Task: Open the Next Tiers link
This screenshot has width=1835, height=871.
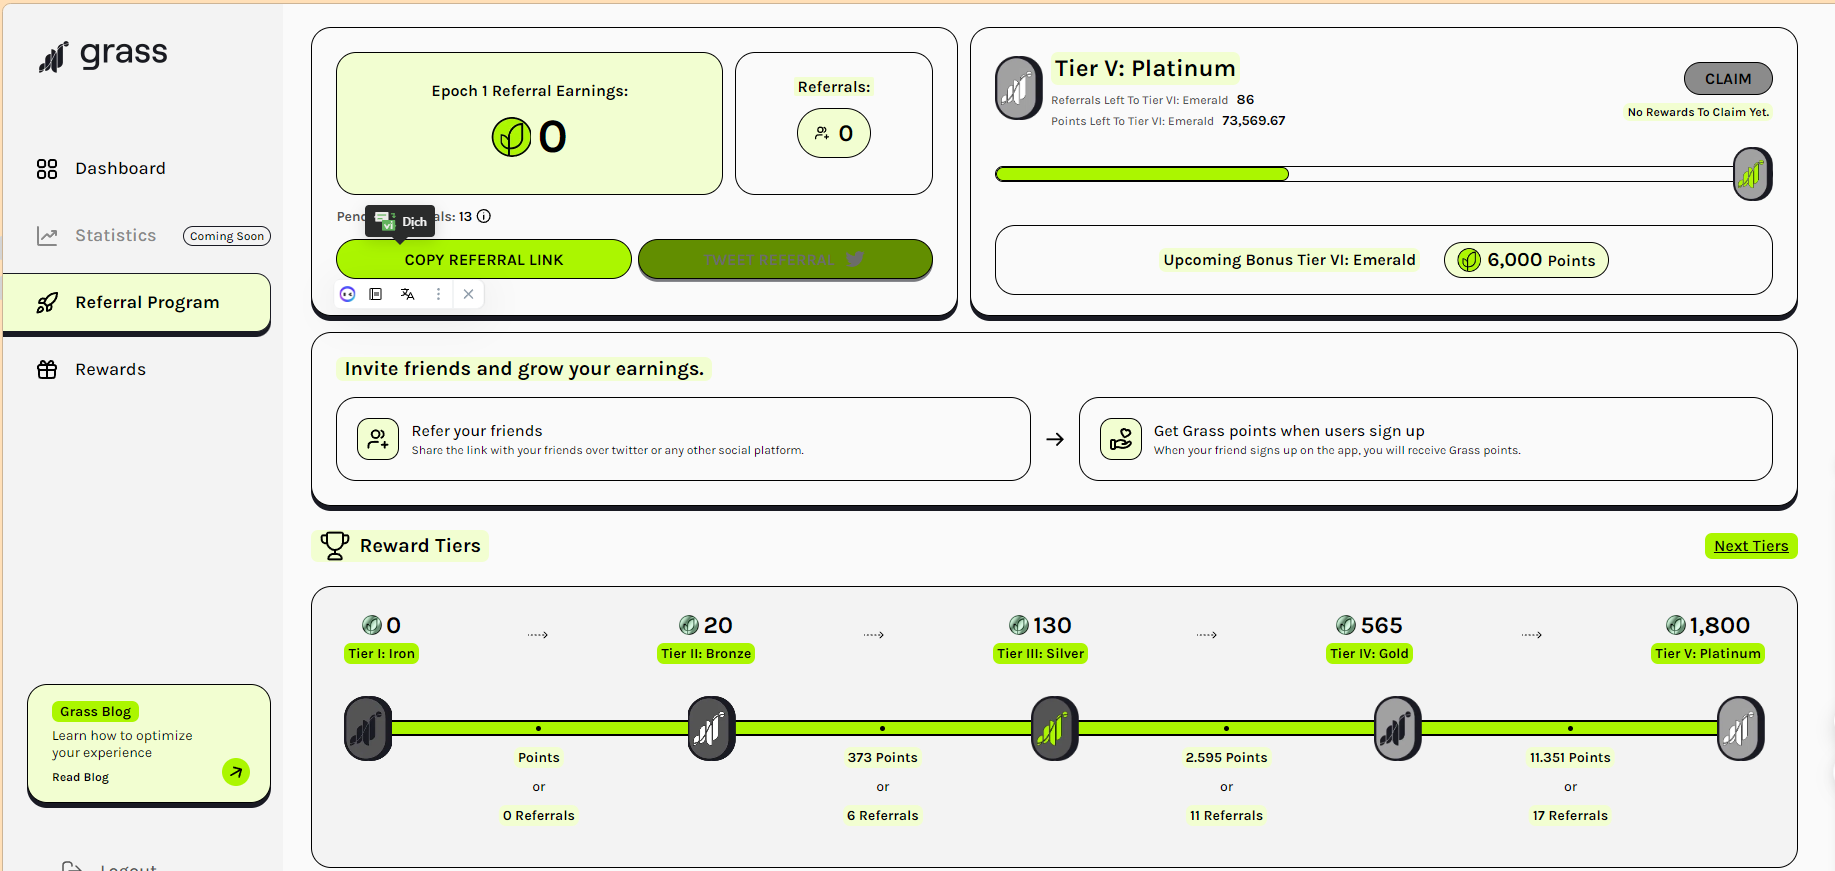Action: pos(1751,546)
